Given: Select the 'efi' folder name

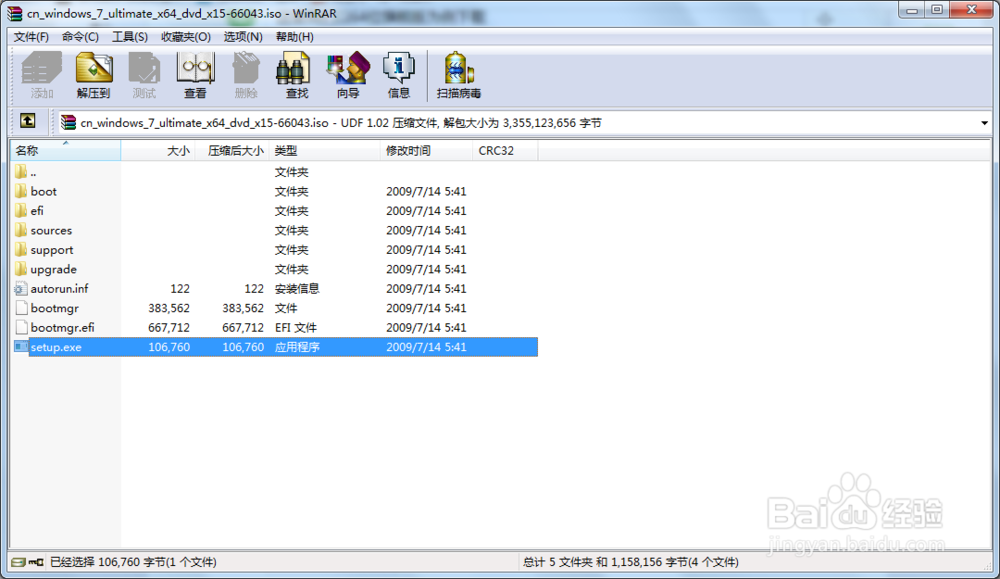Looking at the screenshot, I should (x=37, y=210).
